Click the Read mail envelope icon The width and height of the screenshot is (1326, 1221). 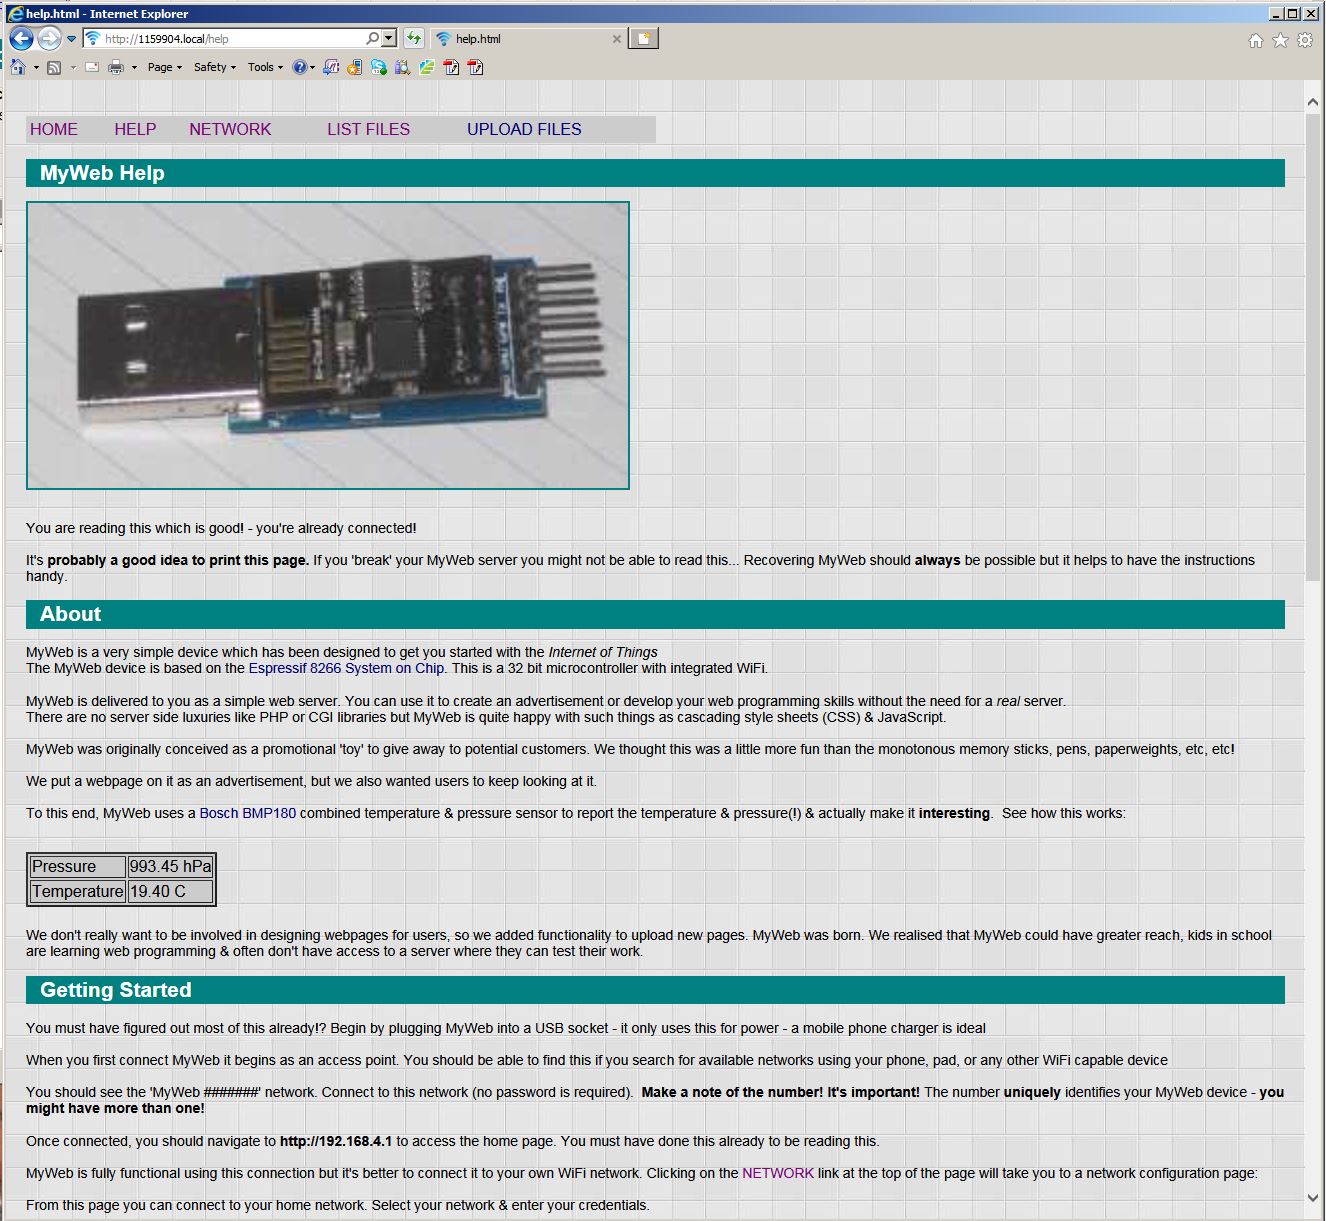pyautogui.click(x=92, y=67)
